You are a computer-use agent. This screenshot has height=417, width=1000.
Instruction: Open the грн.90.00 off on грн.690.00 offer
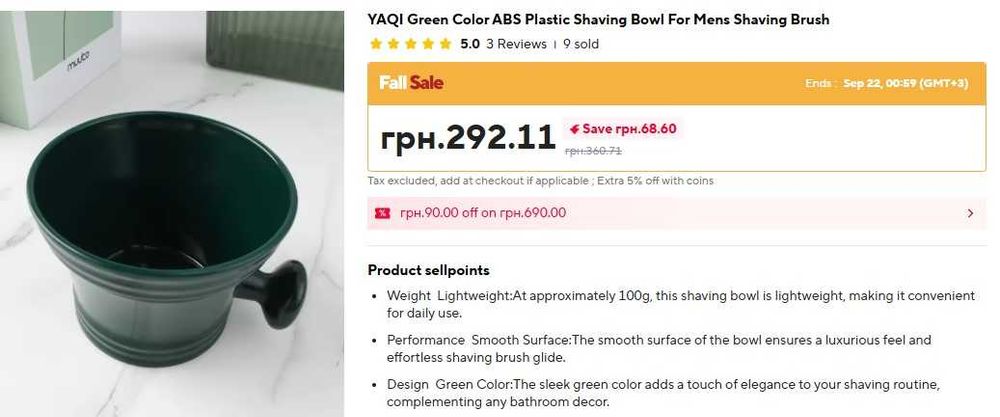click(677, 213)
